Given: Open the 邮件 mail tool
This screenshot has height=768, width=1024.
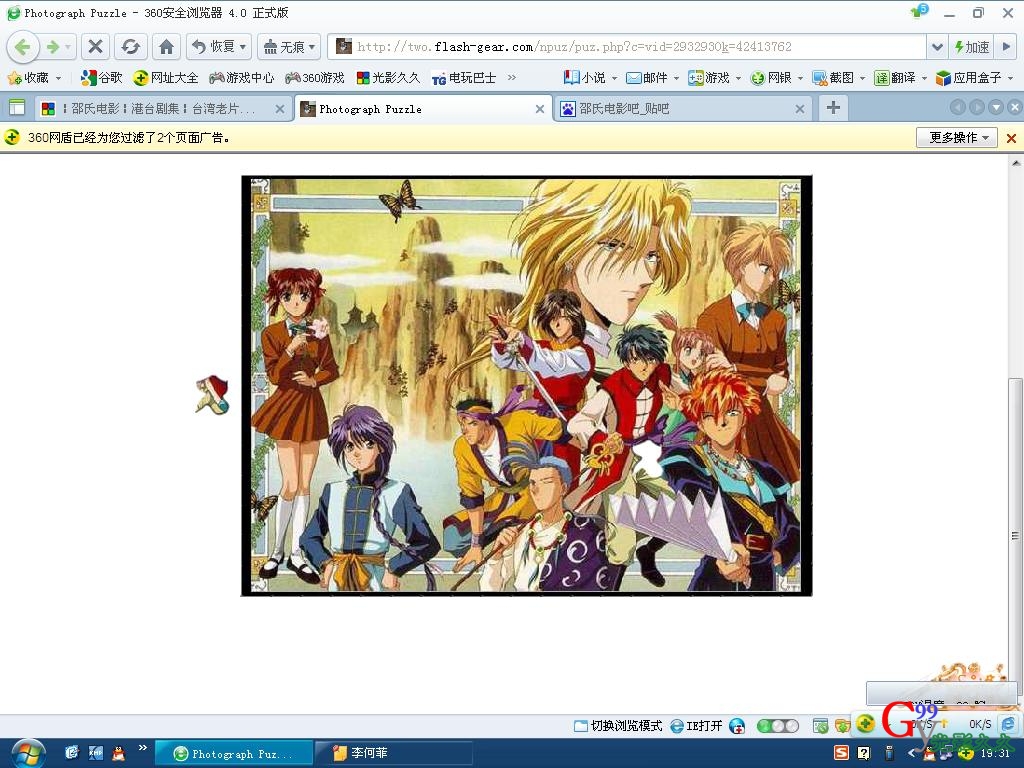Looking at the screenshot, I should tap(647, 78).
